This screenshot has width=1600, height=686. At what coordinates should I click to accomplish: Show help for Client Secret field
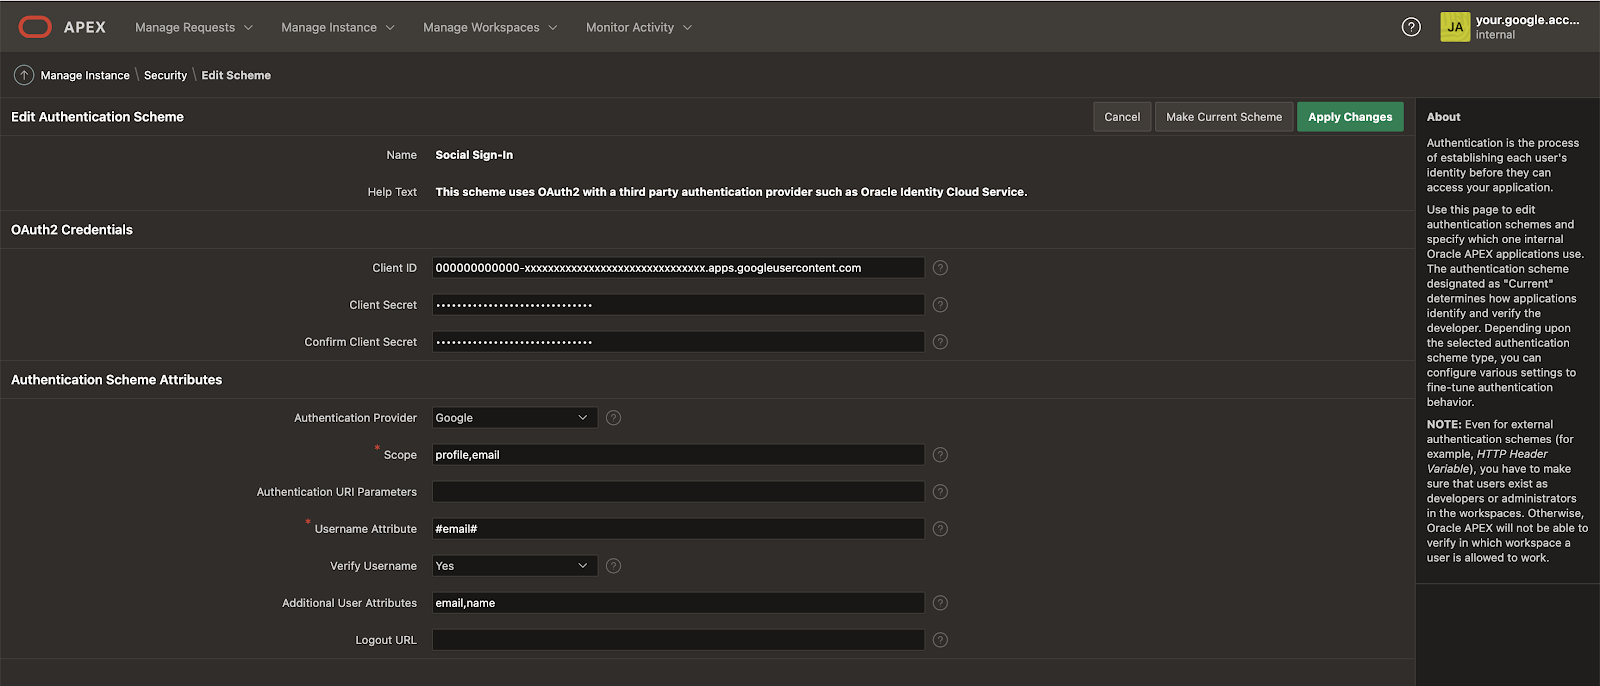pyautogui.click(x=940, y=305)
